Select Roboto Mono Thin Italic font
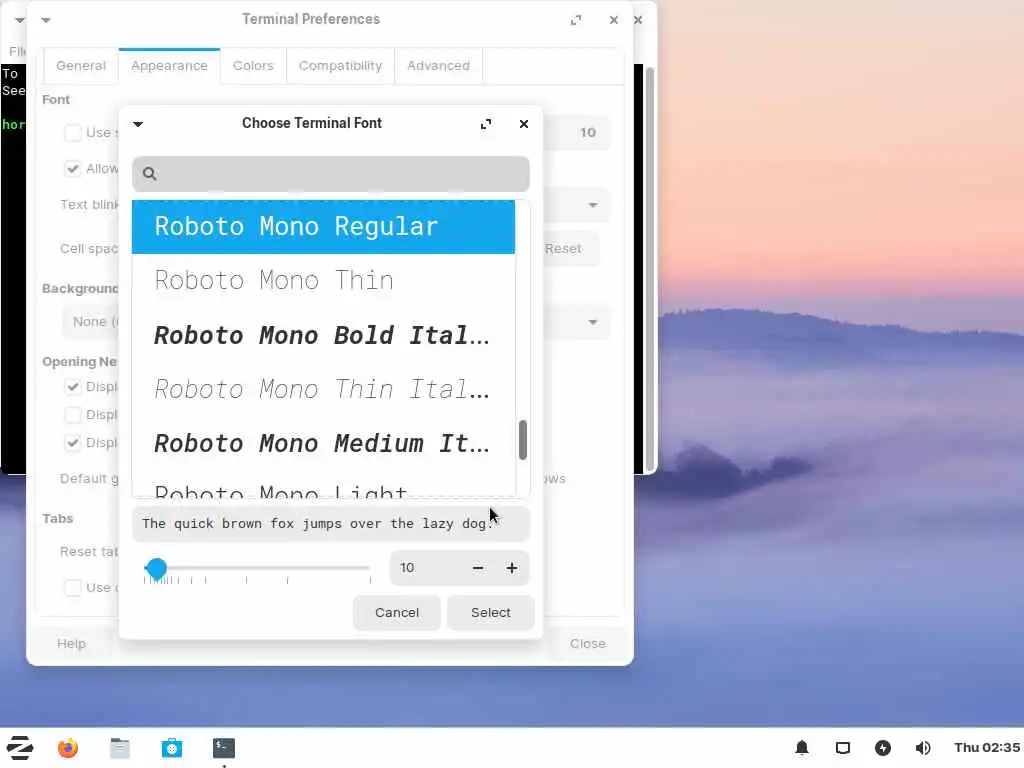This screenshot has width=1024, height=768. [323, 389]
